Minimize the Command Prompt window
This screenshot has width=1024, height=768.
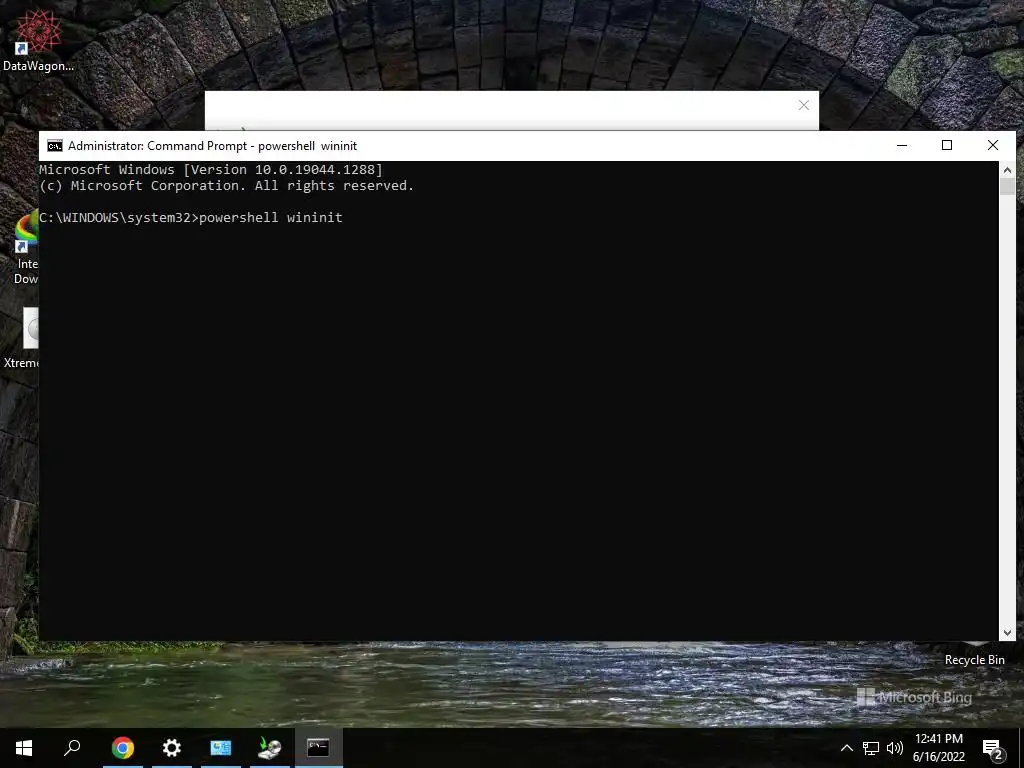click(902, 146)
